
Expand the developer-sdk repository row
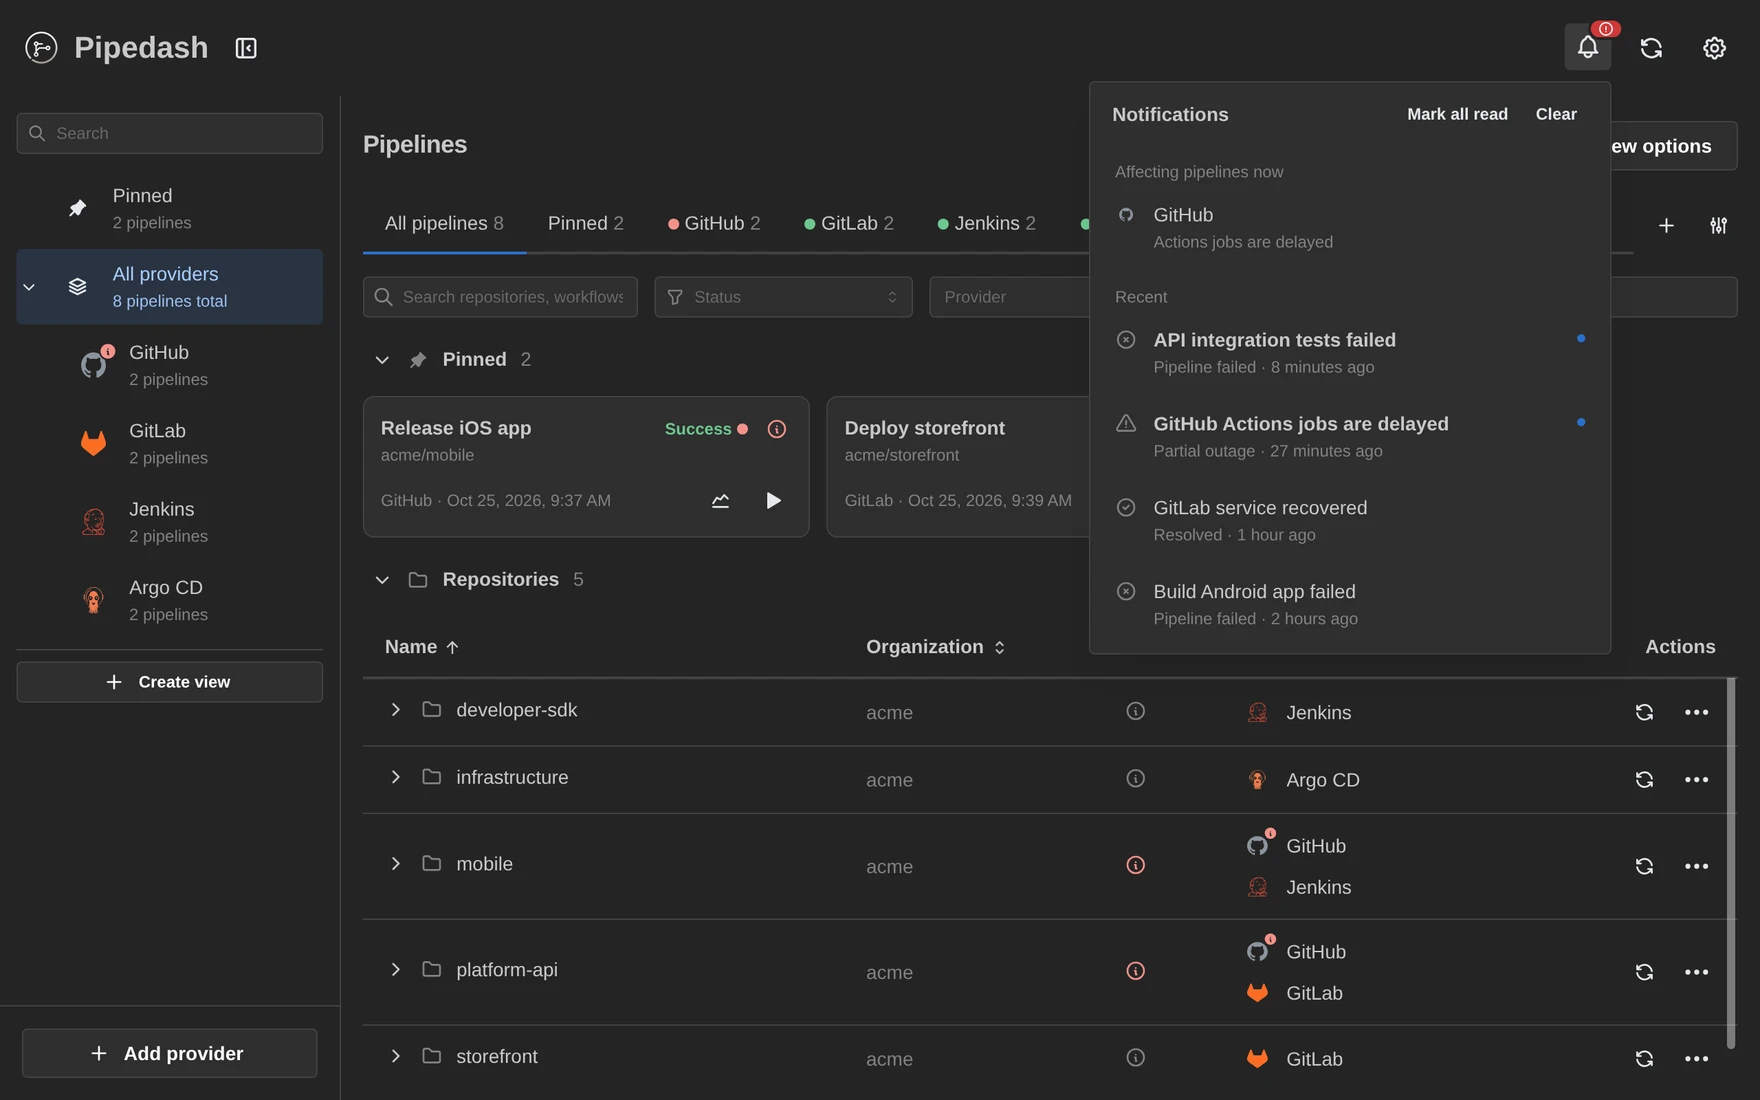coord(395,710)
